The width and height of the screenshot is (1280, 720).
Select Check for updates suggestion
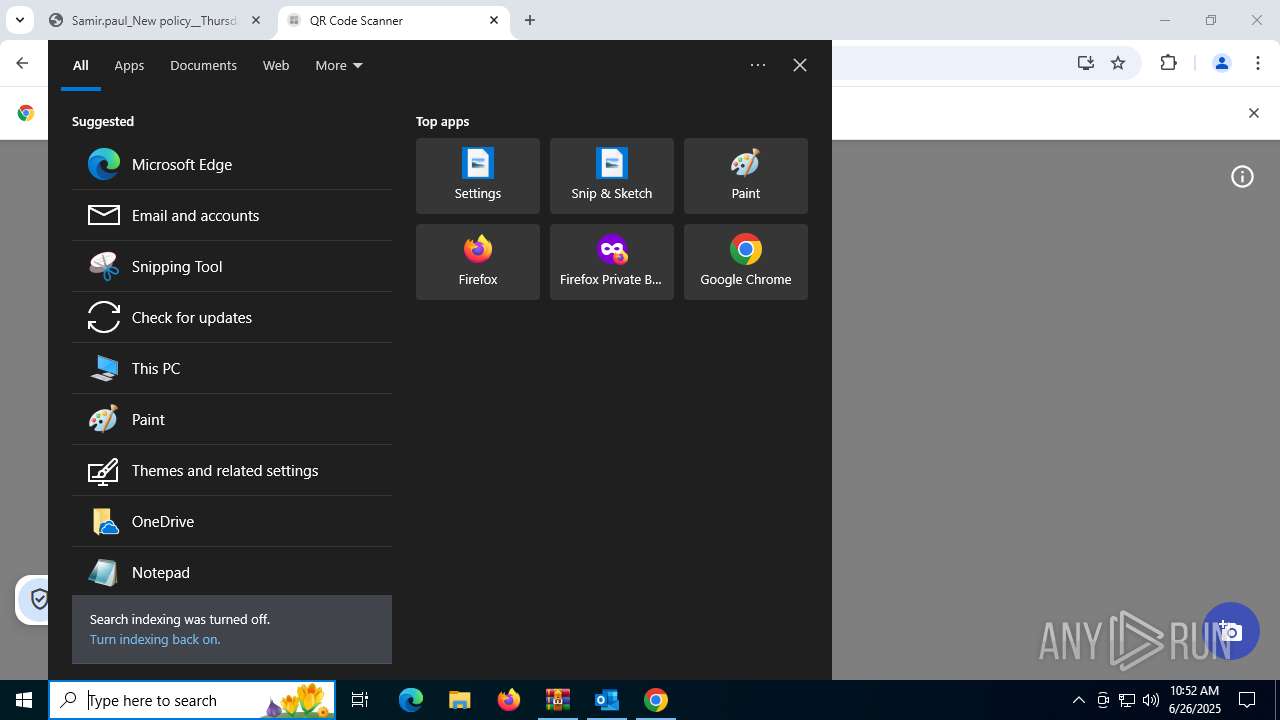(232, 317)
